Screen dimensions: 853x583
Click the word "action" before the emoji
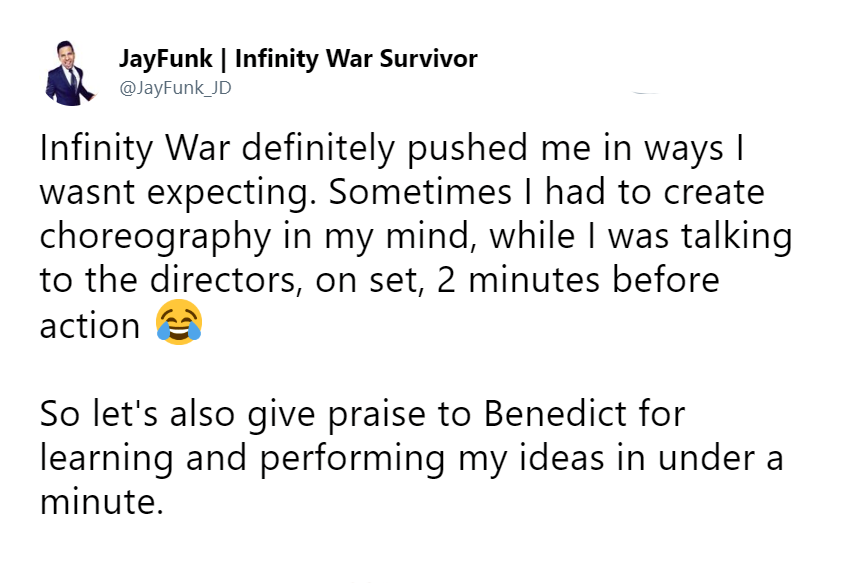coord(90,325)
